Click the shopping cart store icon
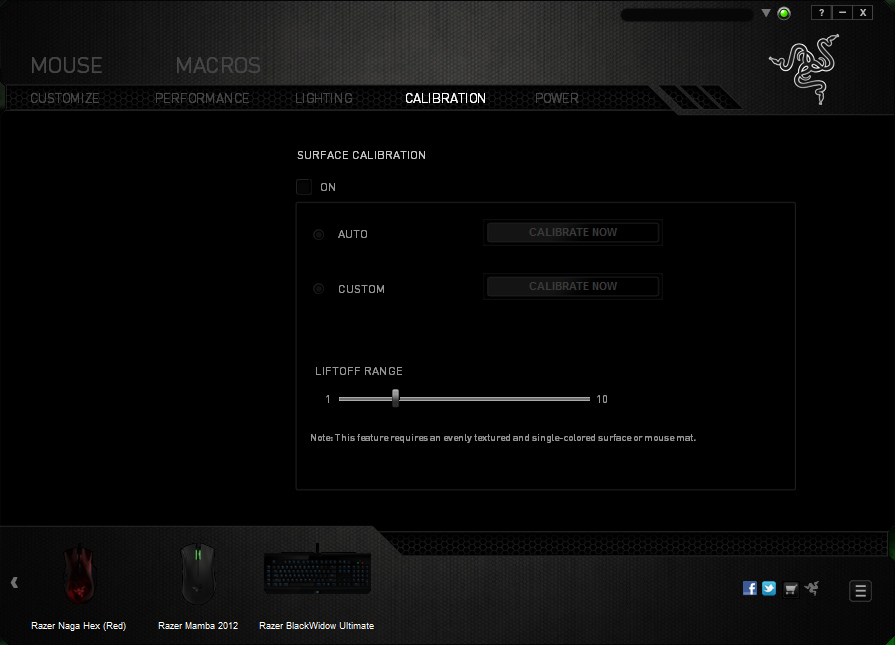 [791, 588]
